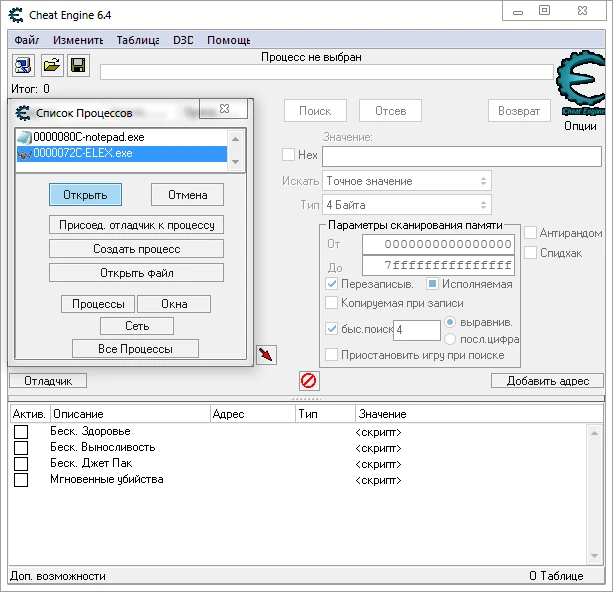Activate the Беск. Выносливость script checkbox
Screen dimensions: 613x592
tap(21, 448)
